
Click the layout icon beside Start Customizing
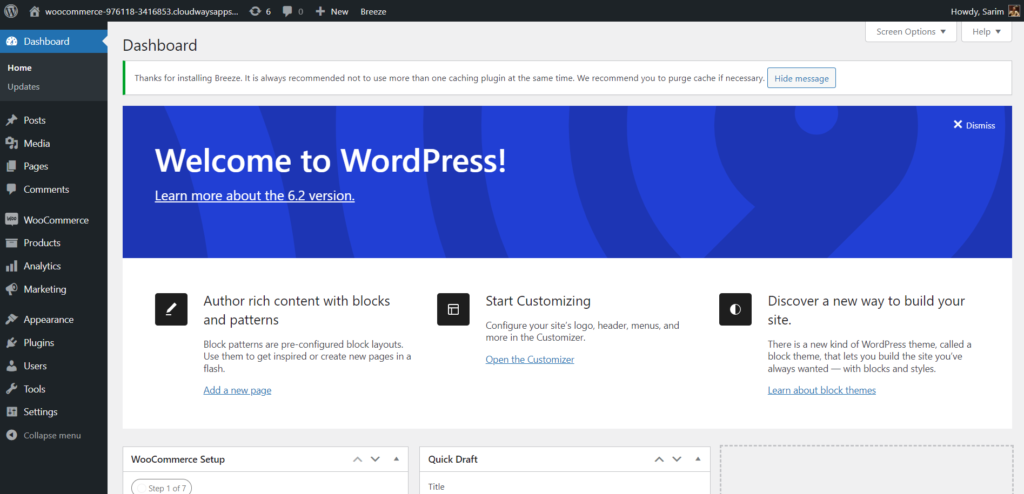(453, 309)
